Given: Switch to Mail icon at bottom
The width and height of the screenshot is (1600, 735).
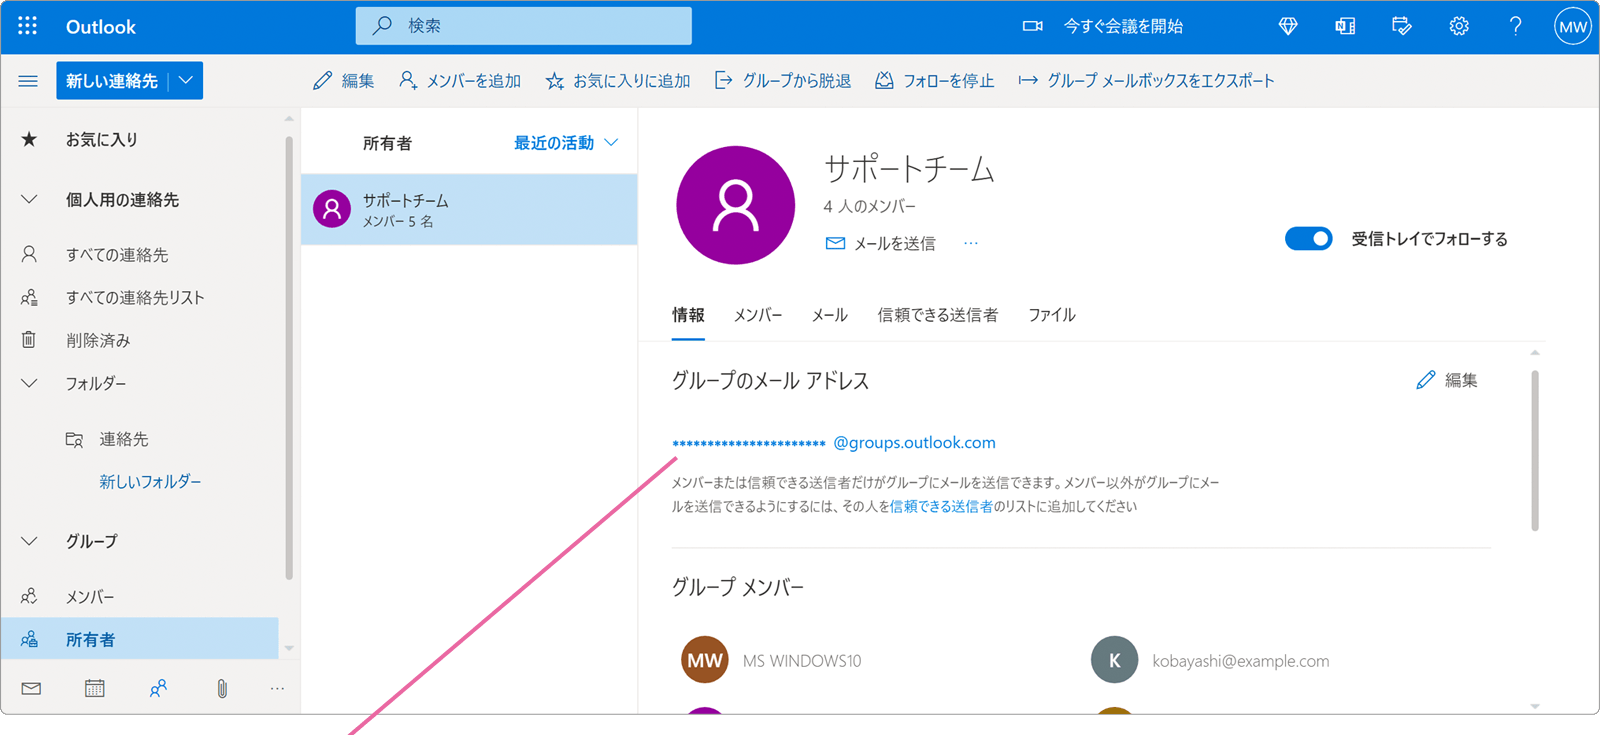Looking at the screenshot, I should click(31, 688).
